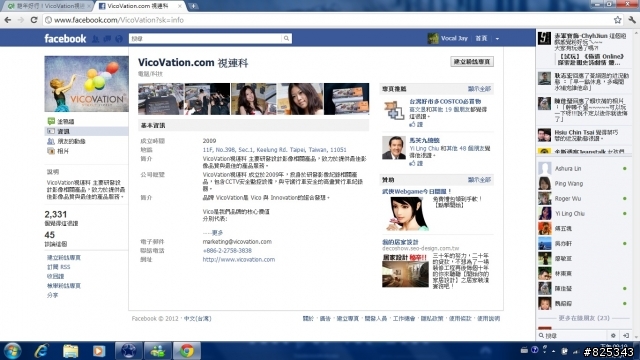Image resolution: width=640 pixels, height=360 pixels.
Task: Open the friend requests icon in header
Action: click(96, 39)
